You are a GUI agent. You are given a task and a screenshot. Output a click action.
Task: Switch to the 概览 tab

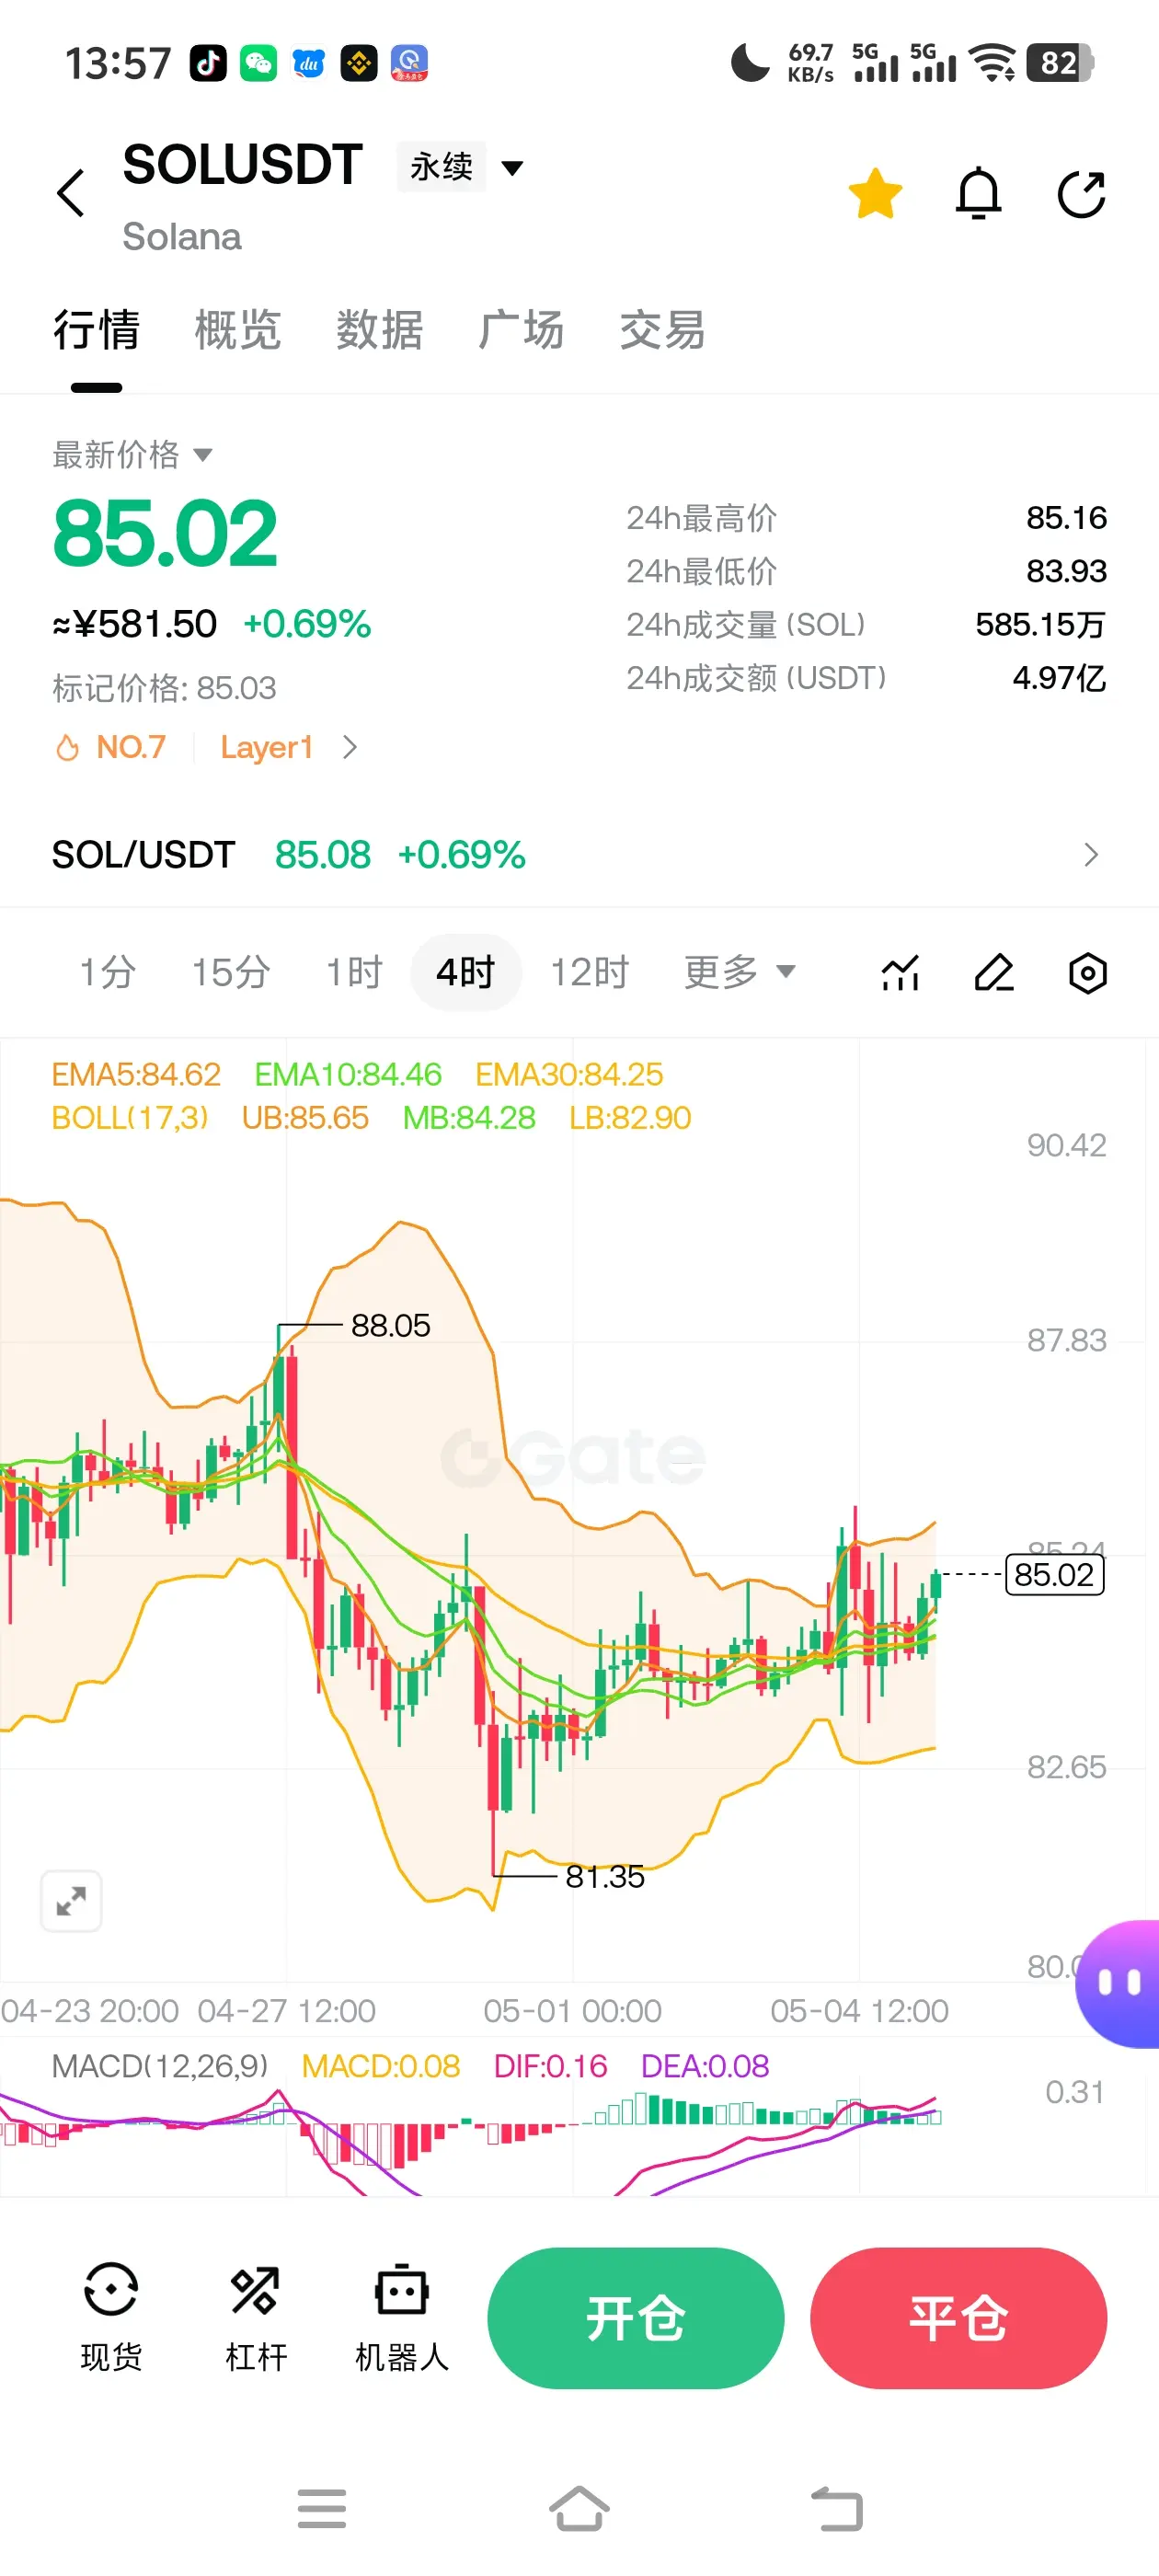coord(237,330)
